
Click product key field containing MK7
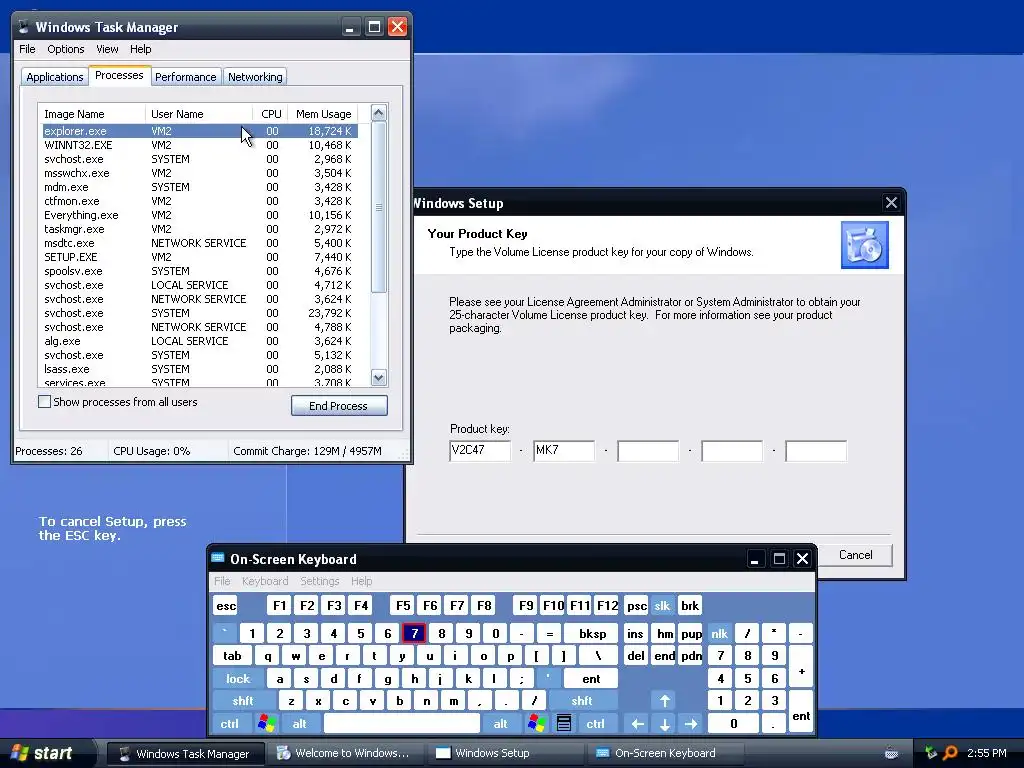click(x=564, y=451)
